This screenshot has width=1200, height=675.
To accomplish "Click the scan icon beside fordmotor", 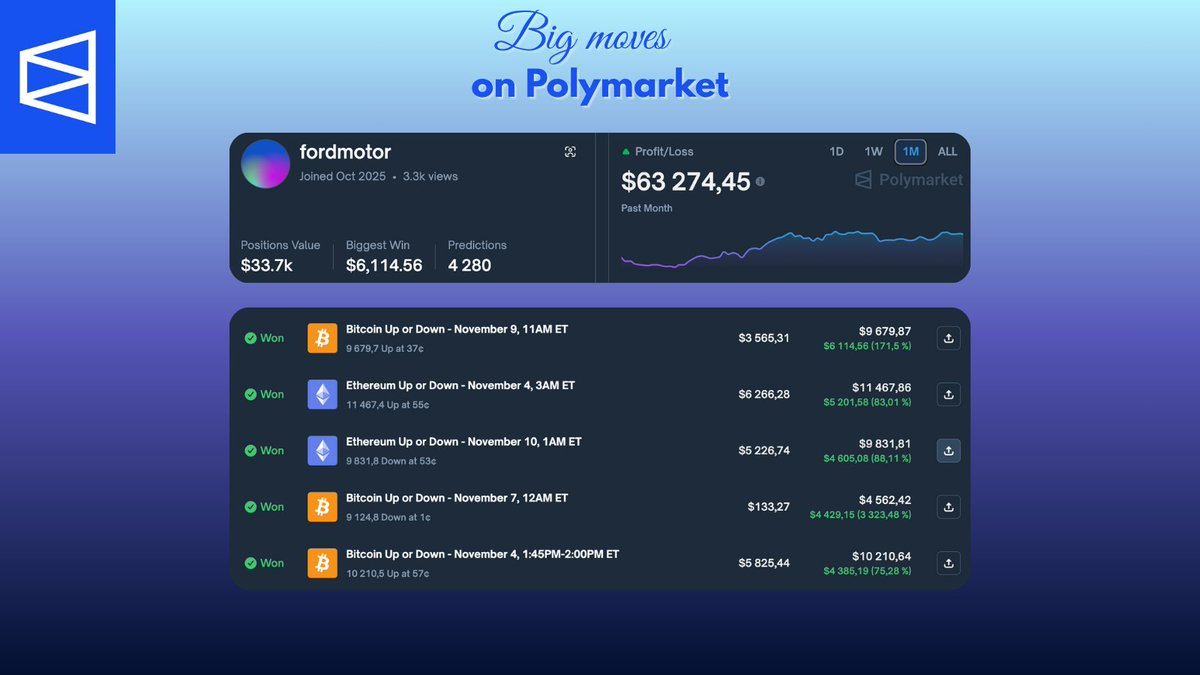I will click(x=570, y=152).
